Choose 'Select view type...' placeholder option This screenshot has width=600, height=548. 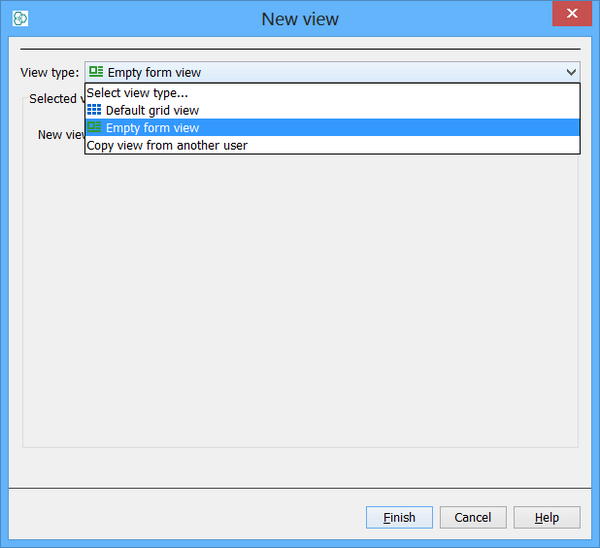(137, 93)
